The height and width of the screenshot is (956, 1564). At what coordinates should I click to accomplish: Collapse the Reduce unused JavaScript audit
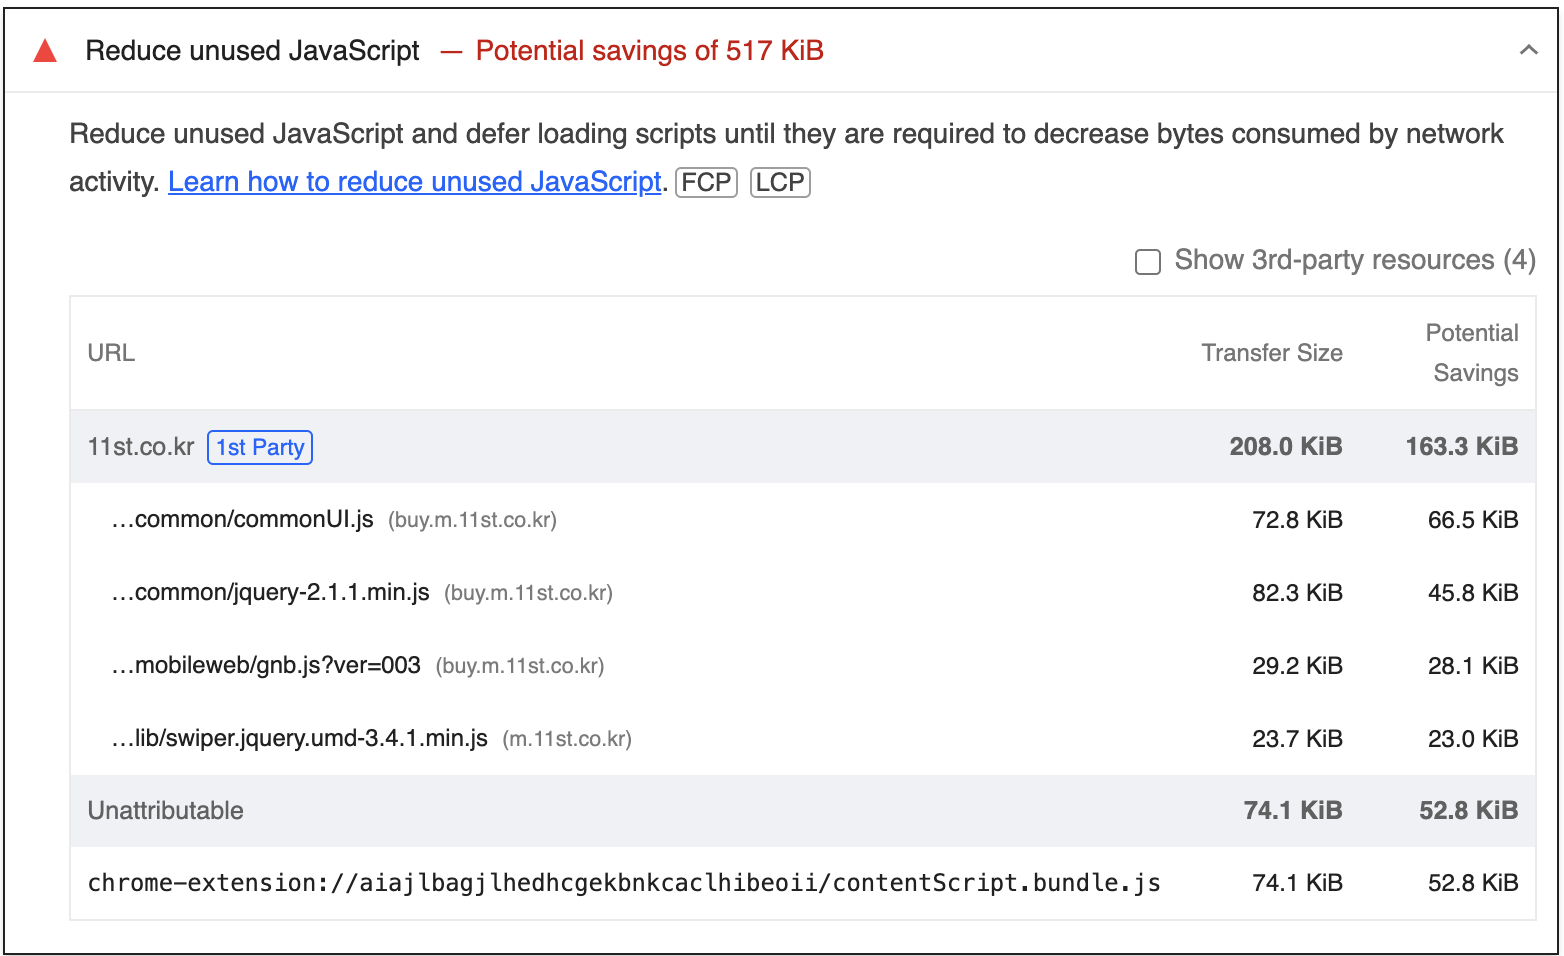[x=1528, y=50]
